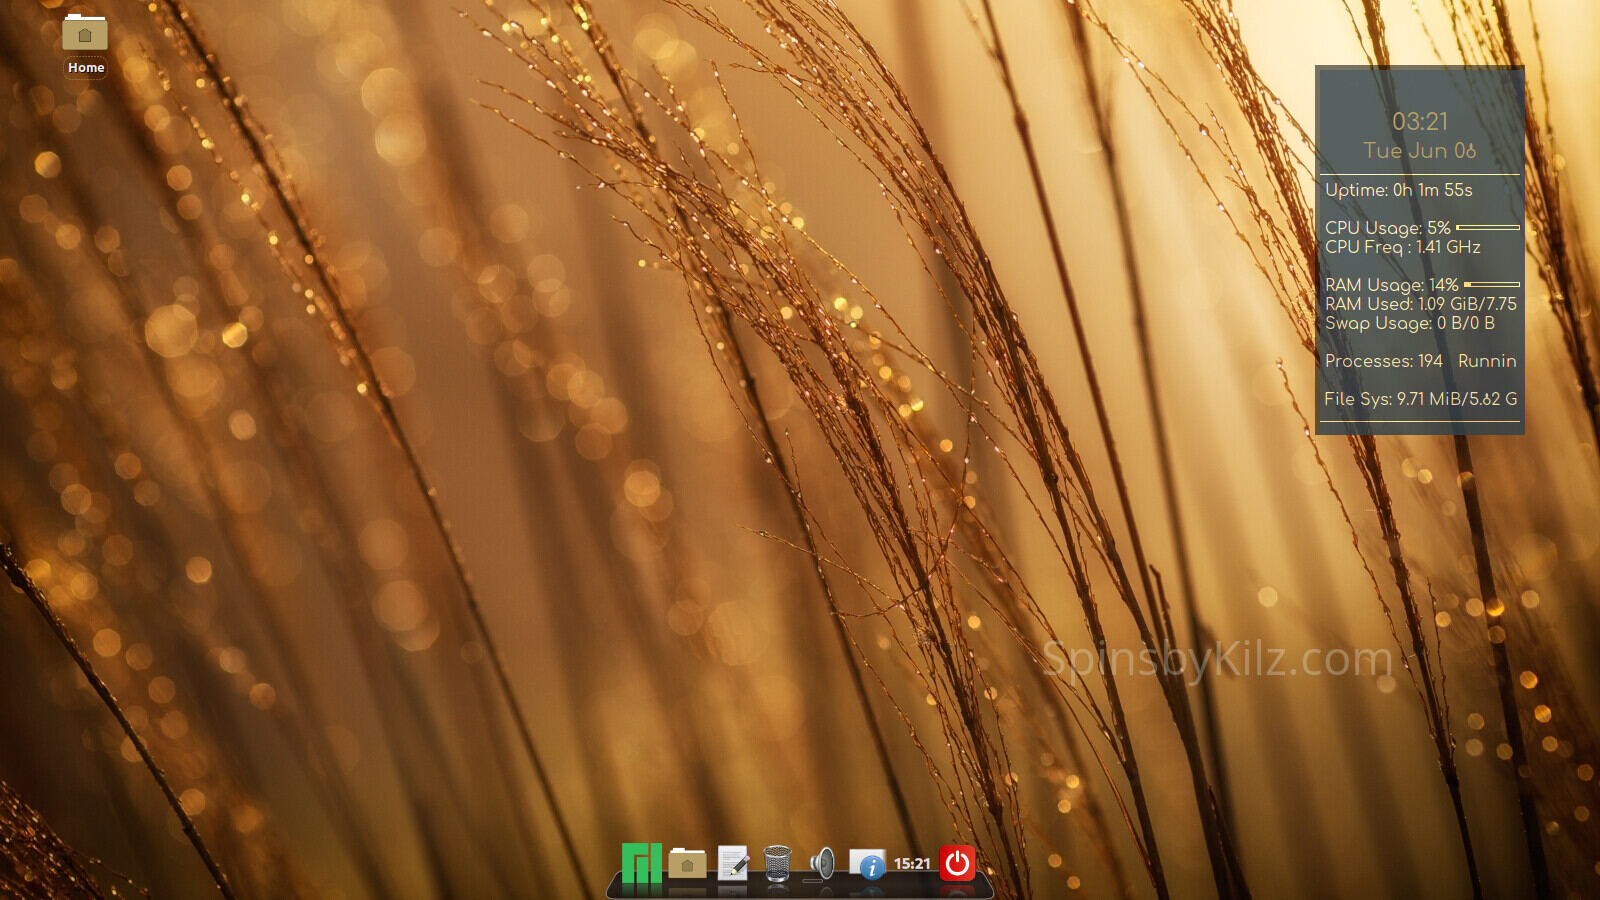Click the RAM Usage bar in widget

pos(1491,285)
